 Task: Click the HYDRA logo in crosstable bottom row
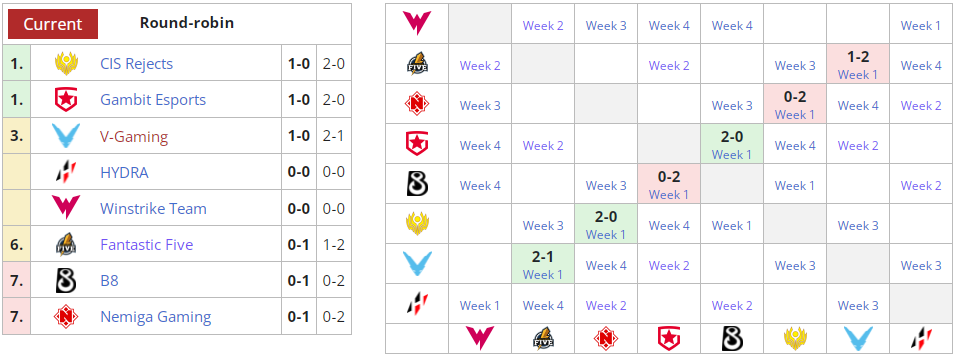[x=920, y=338]
